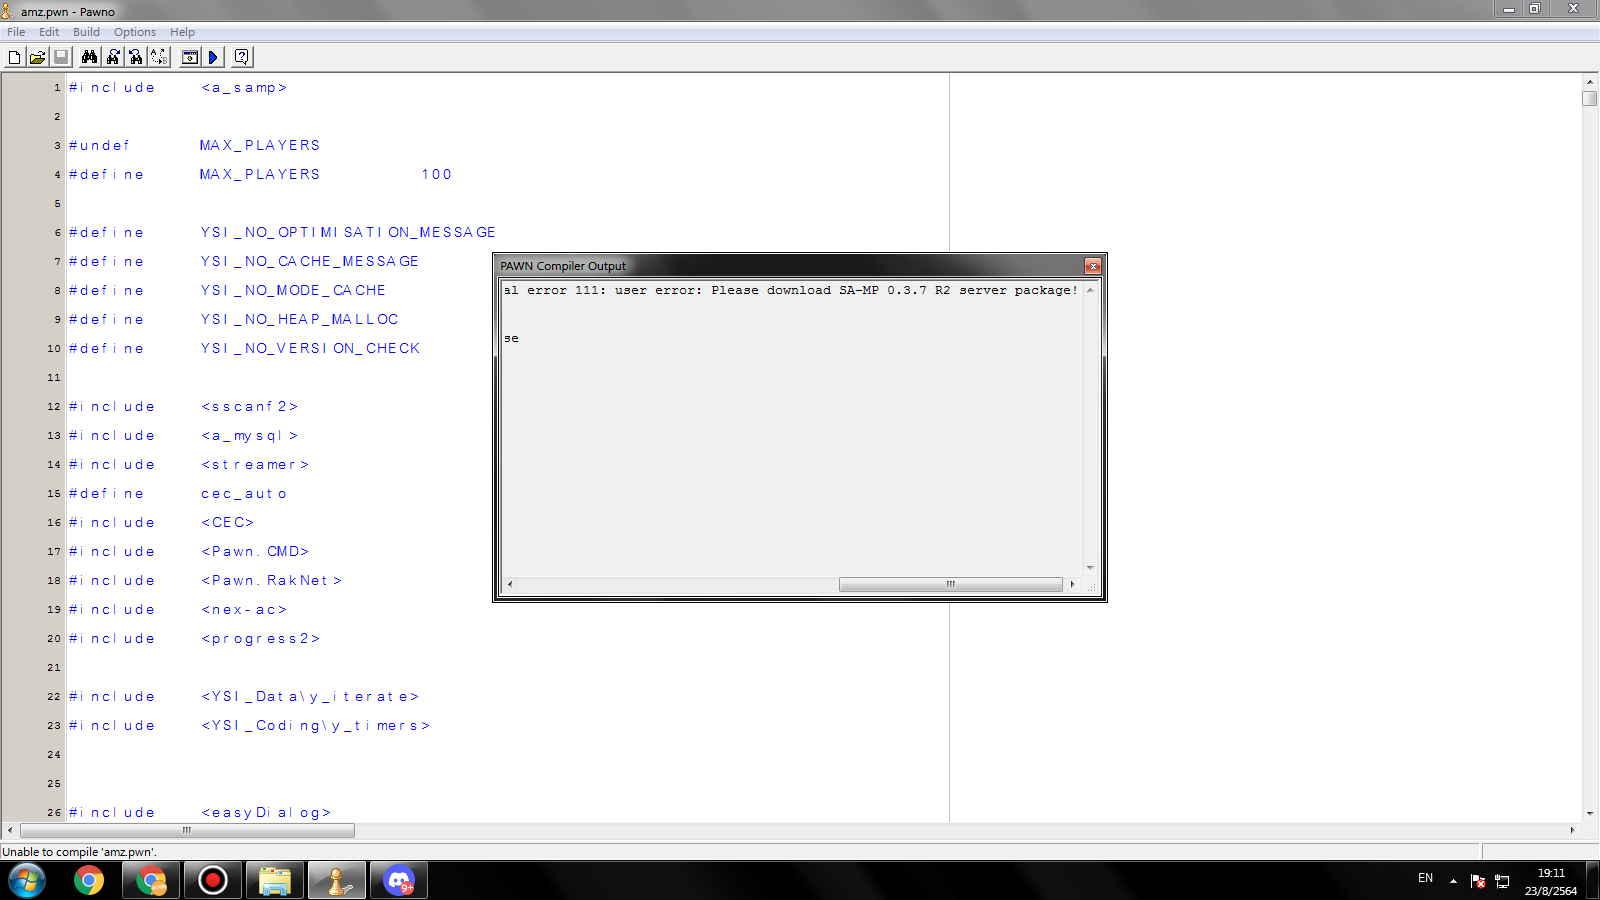This screenshot has width=1600, height=900.
Task: Click the <easyDialog> include
Action: click(x=266, y=812)
